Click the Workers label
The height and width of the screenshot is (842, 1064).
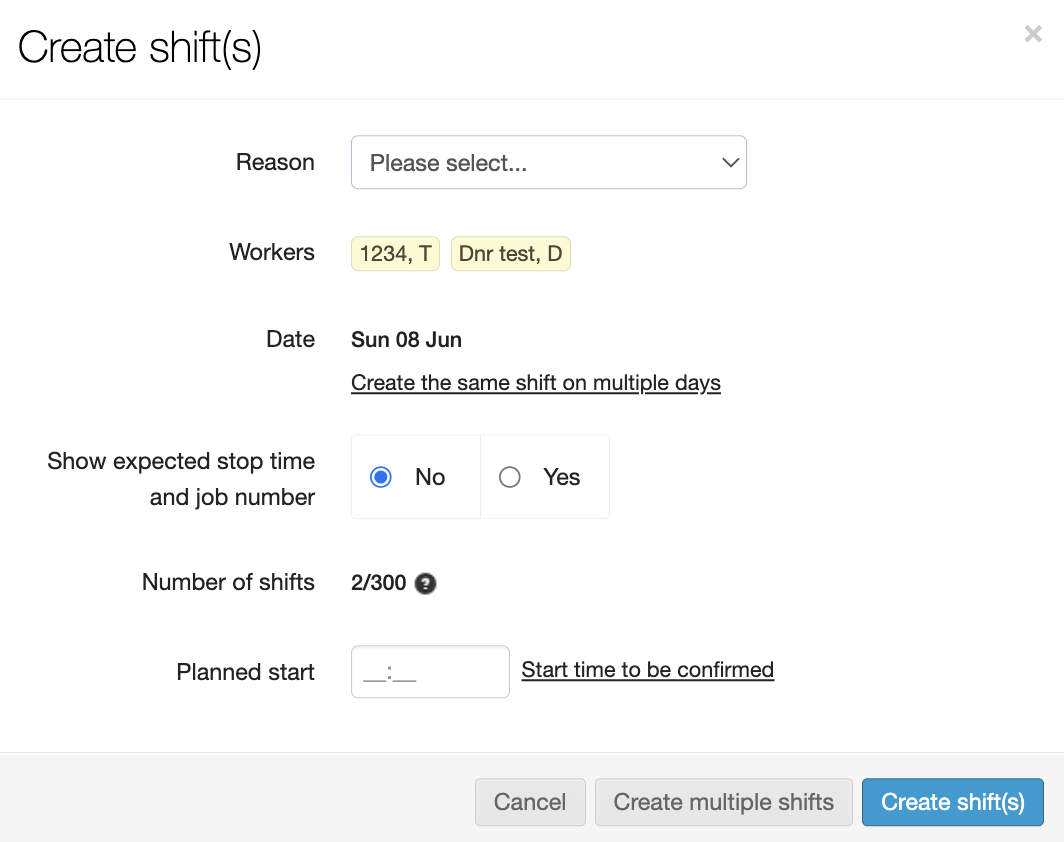point(272,252)
